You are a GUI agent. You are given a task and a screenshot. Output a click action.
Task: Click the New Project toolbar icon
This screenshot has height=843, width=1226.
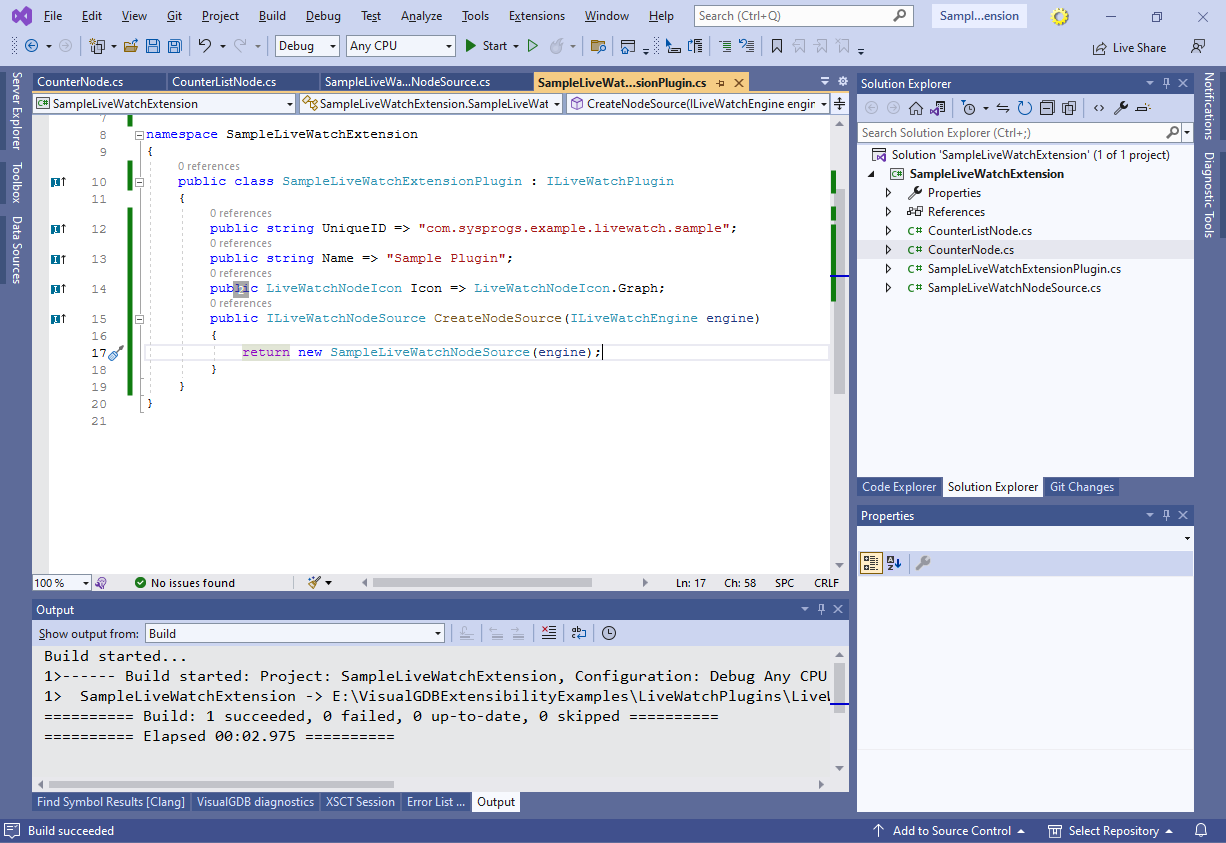pyautogui.click(x=97, y=46)
